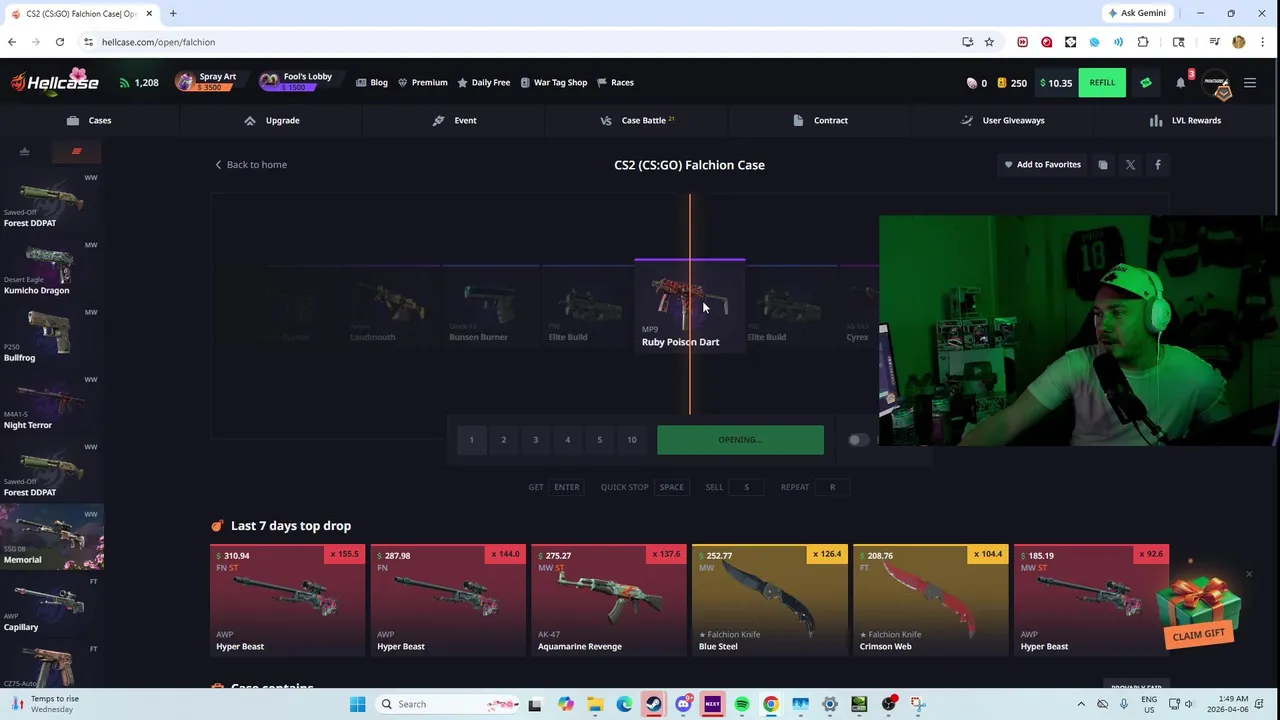Go to the Event tab
The width and height of the screenshot is (1280, 720).
coord(455,120)
